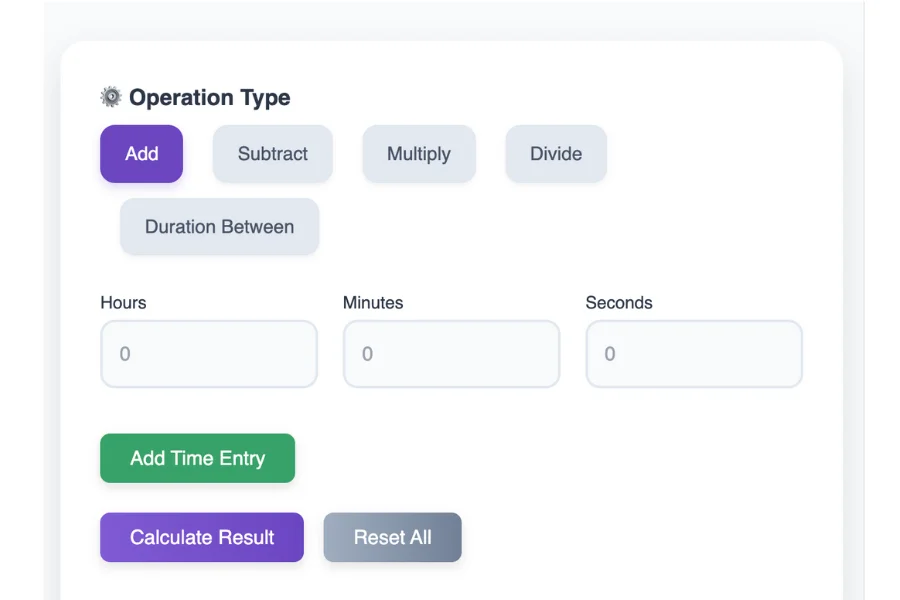Focus the Minutes input field

pyautogui.click(x=451, y=354)
